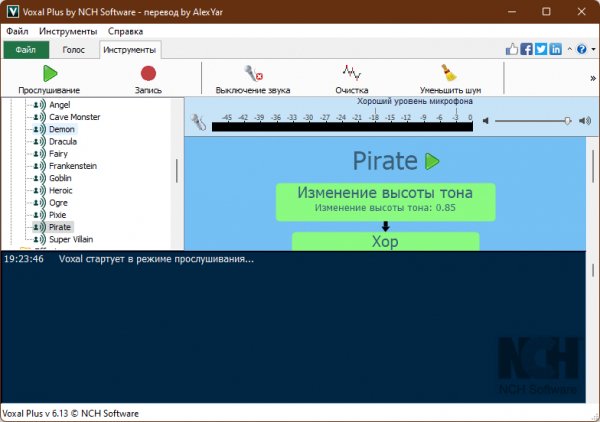
Task: Select the Cave Monster voice
Action: point(75,117)
